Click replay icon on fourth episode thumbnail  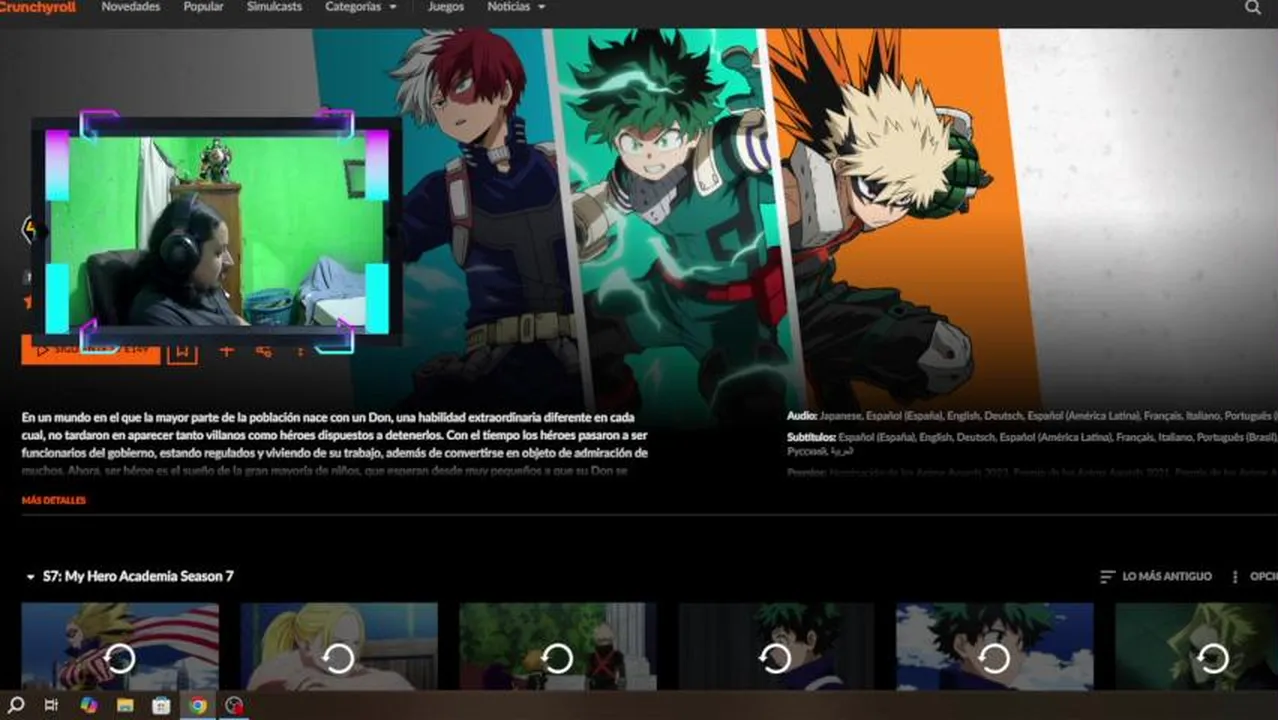pyautogui.click(x=775, y=657)
